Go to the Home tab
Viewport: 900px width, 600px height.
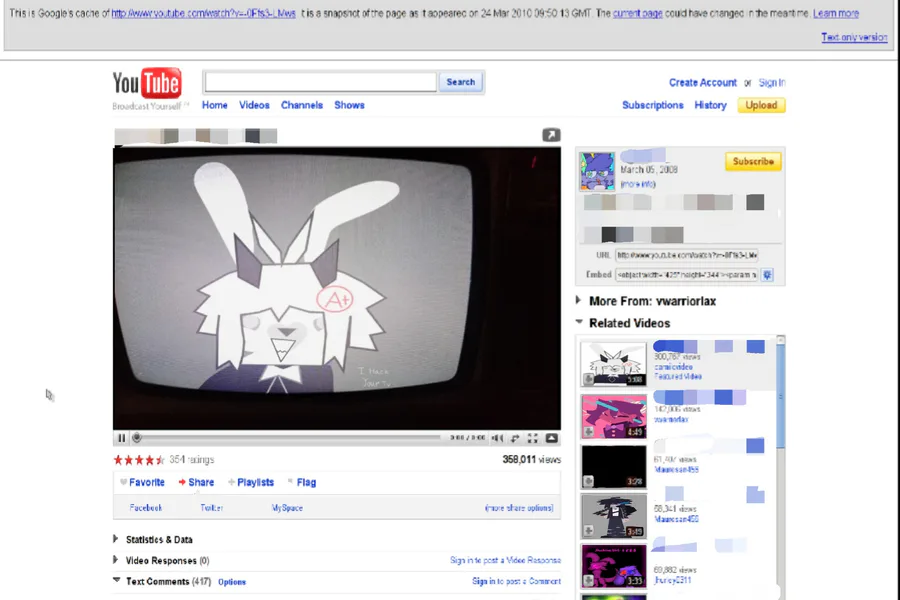point(215,105)
